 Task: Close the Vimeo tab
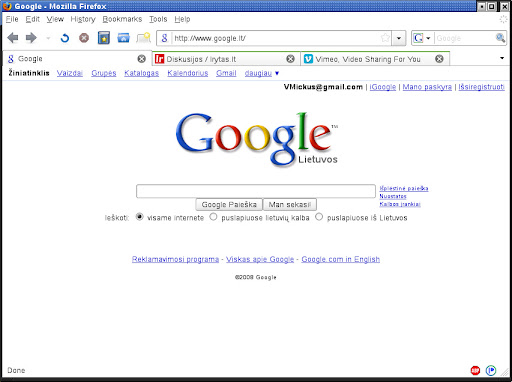click(440, 59)
